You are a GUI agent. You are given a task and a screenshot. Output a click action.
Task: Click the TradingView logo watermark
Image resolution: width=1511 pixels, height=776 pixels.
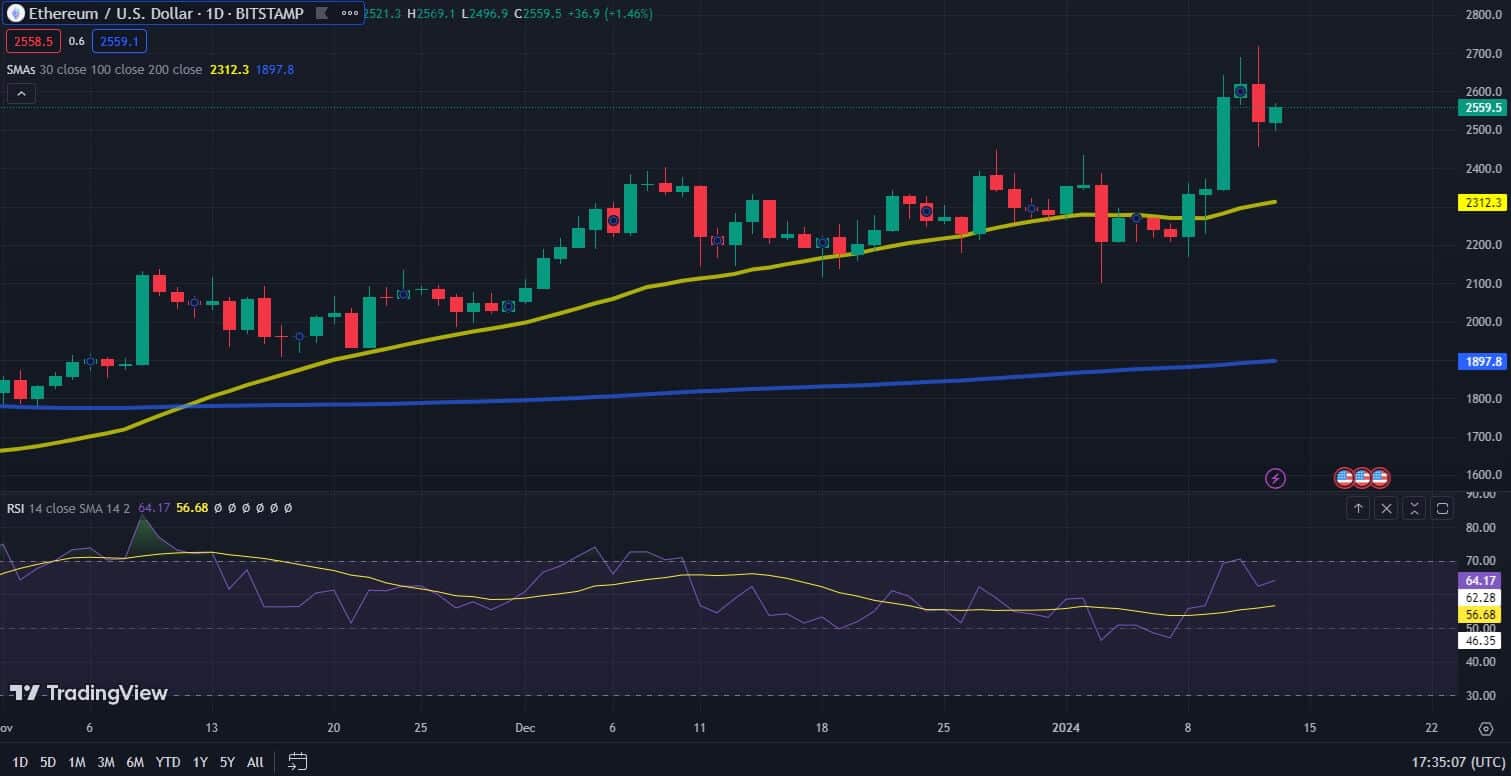pos(90,693)
